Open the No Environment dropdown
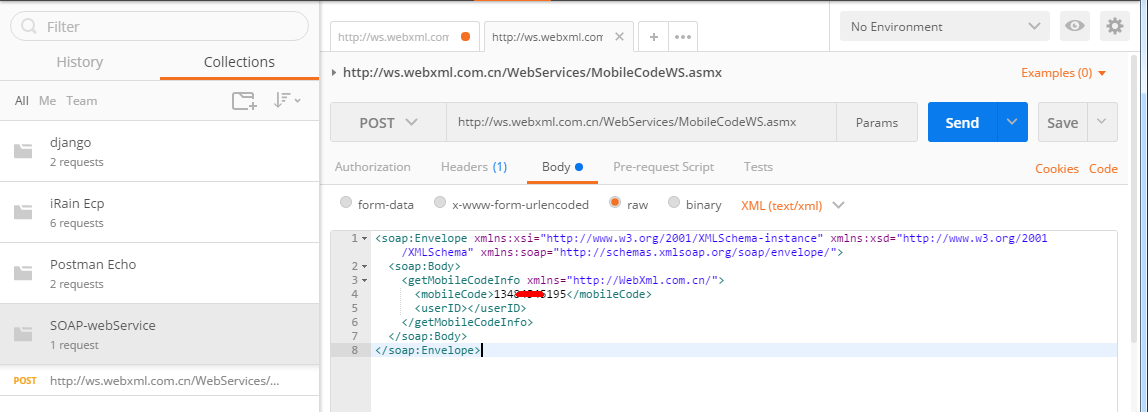1148x412 pixels. [944, 26]
